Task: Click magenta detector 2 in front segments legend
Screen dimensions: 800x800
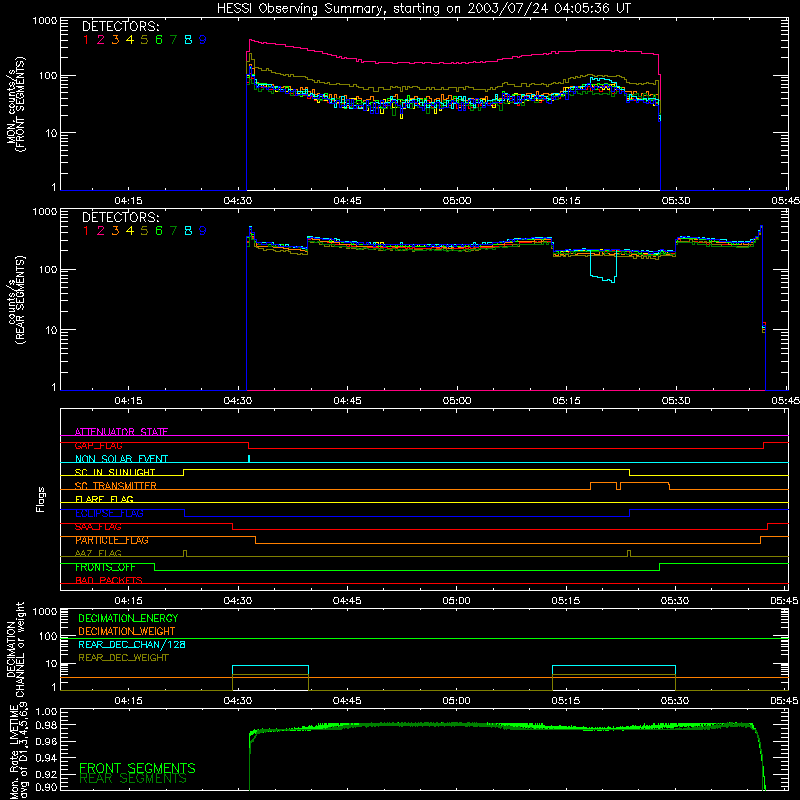Action: pos(101,39)
